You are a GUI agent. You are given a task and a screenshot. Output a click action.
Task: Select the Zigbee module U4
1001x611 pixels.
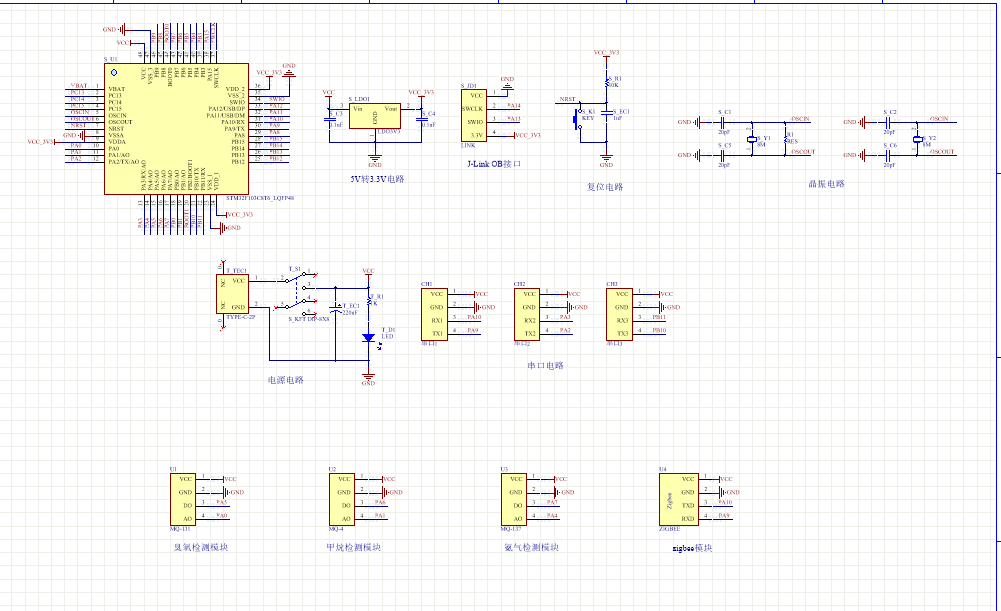tap(674, 498)
